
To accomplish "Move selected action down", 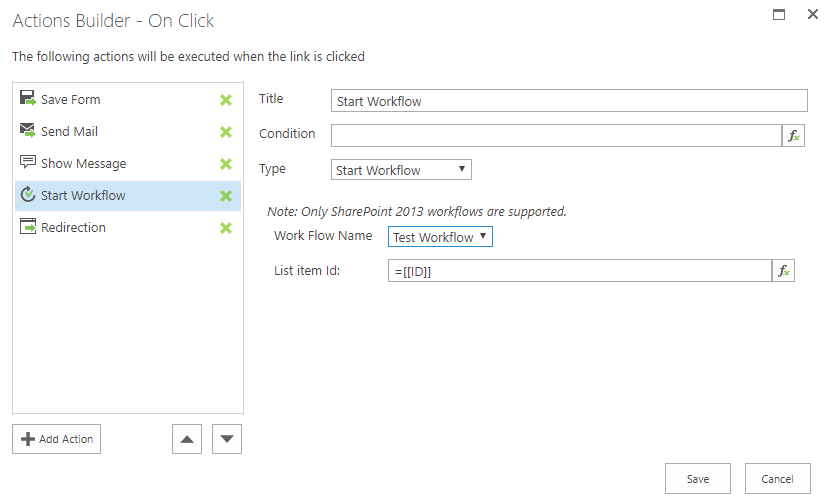I will click(x=227, y=439).
